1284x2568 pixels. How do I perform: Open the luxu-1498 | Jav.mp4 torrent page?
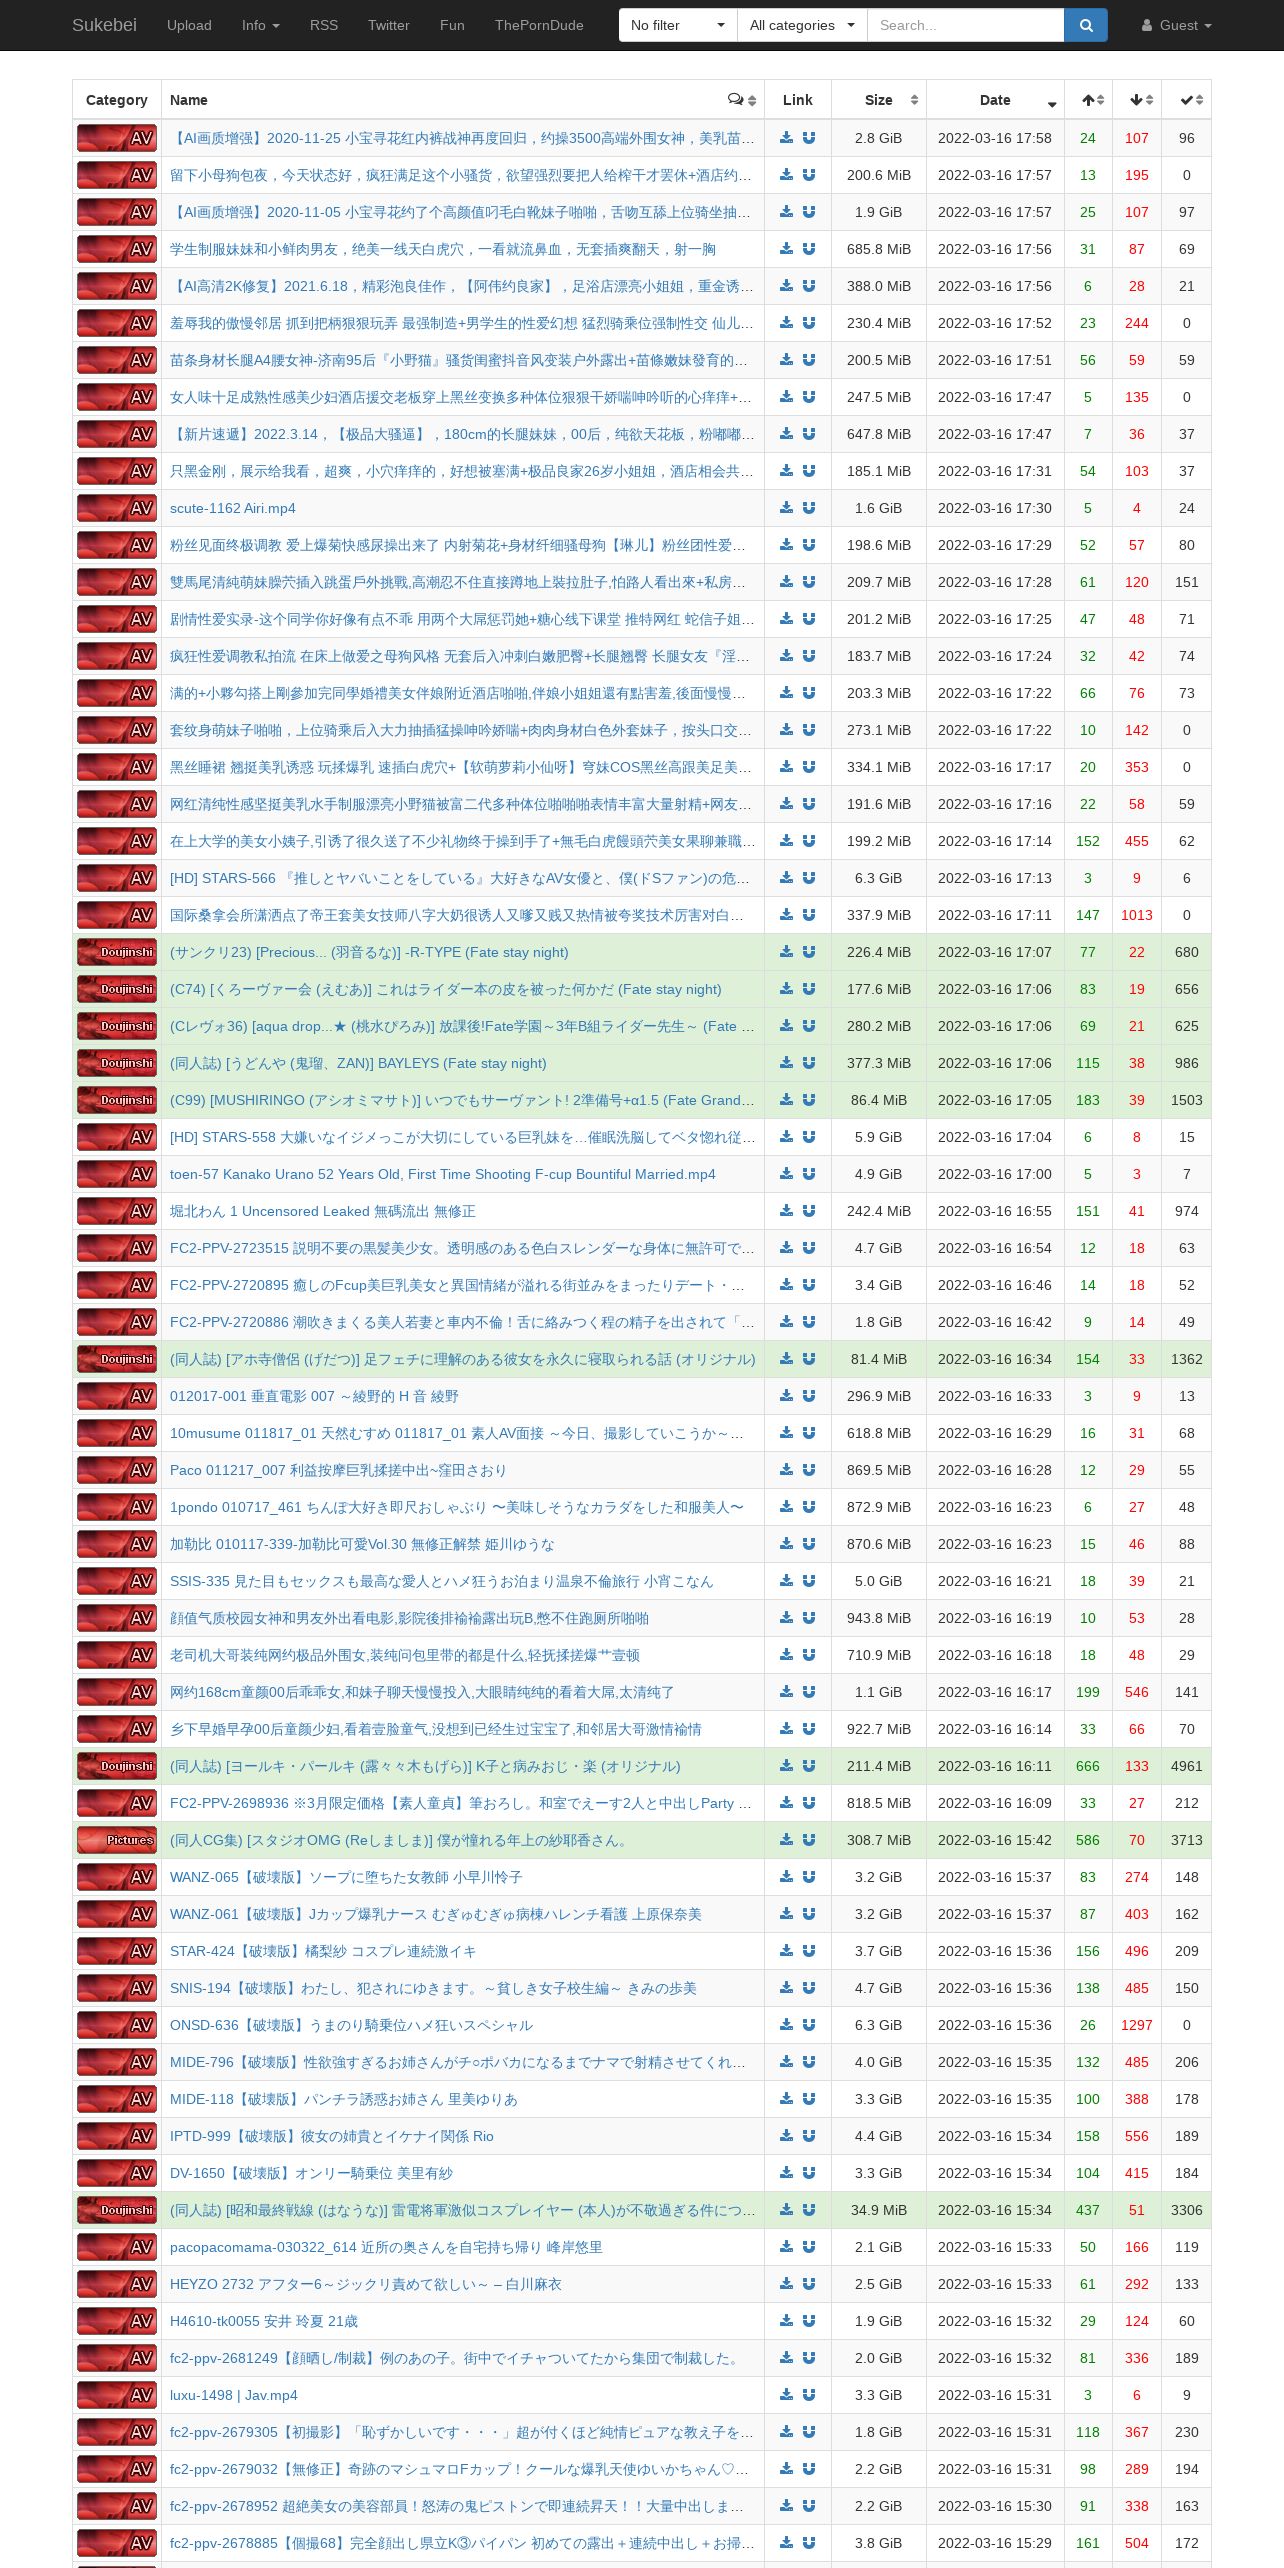tap(234, 2395)
